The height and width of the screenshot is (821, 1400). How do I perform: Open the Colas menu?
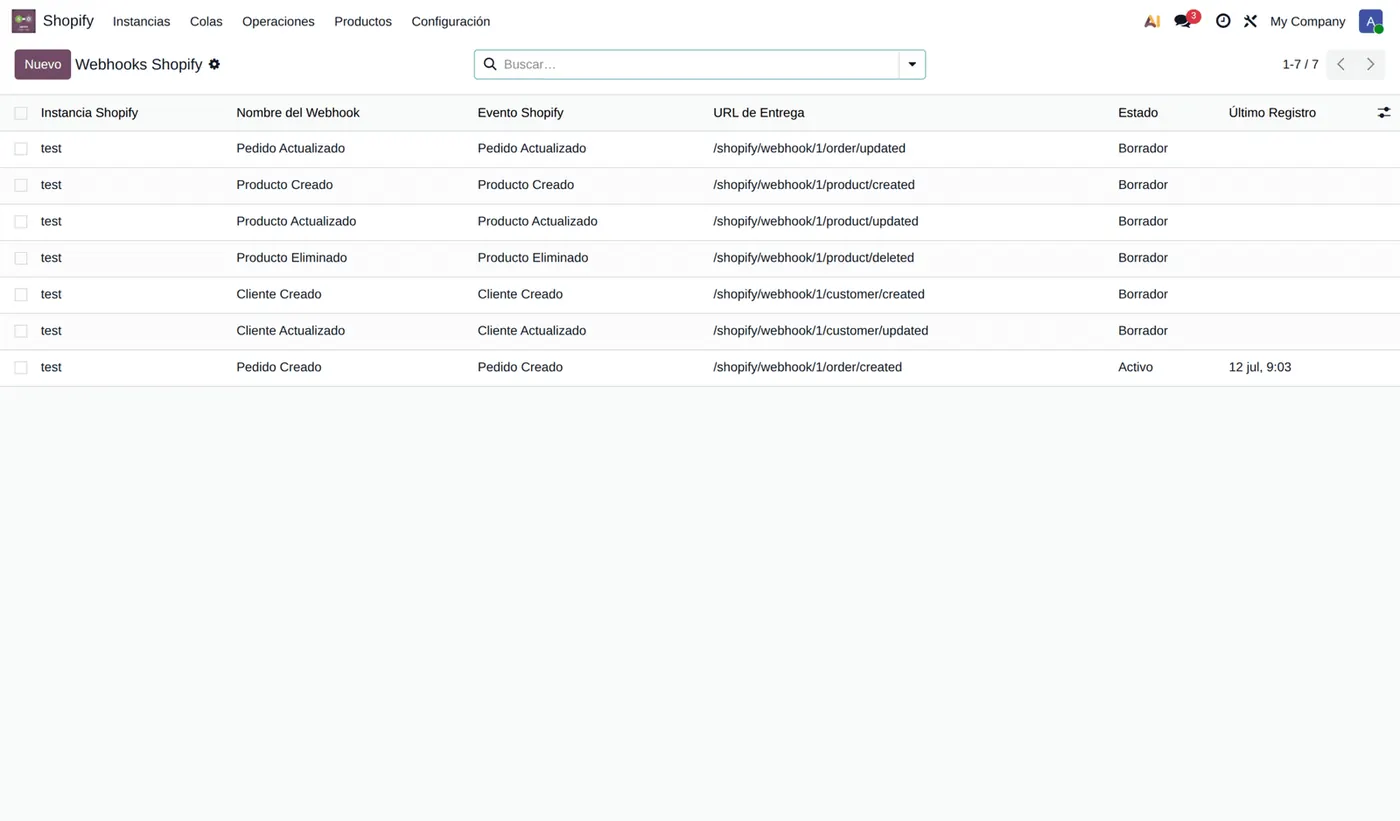click(206, 21)
